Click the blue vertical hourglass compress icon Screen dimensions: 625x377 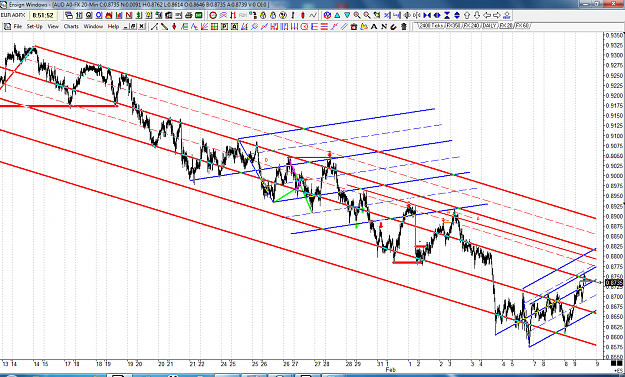(x=447, y=16)
